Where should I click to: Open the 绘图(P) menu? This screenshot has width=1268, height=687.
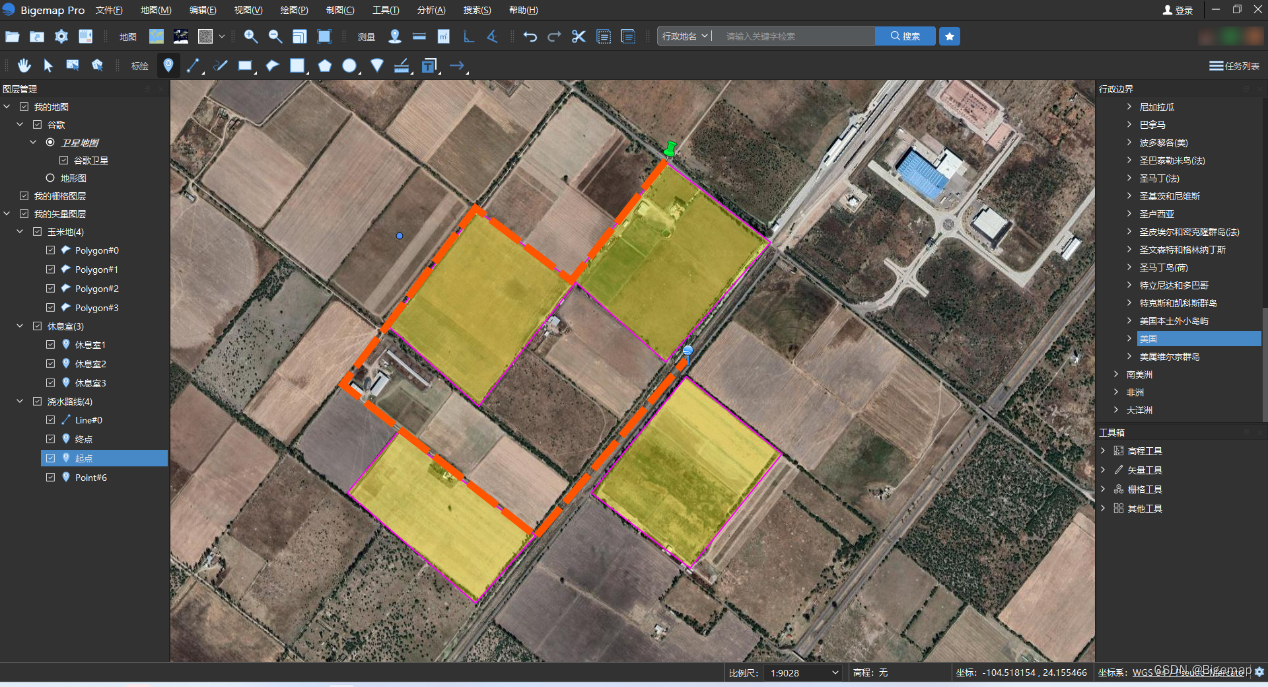click(294, 10)
